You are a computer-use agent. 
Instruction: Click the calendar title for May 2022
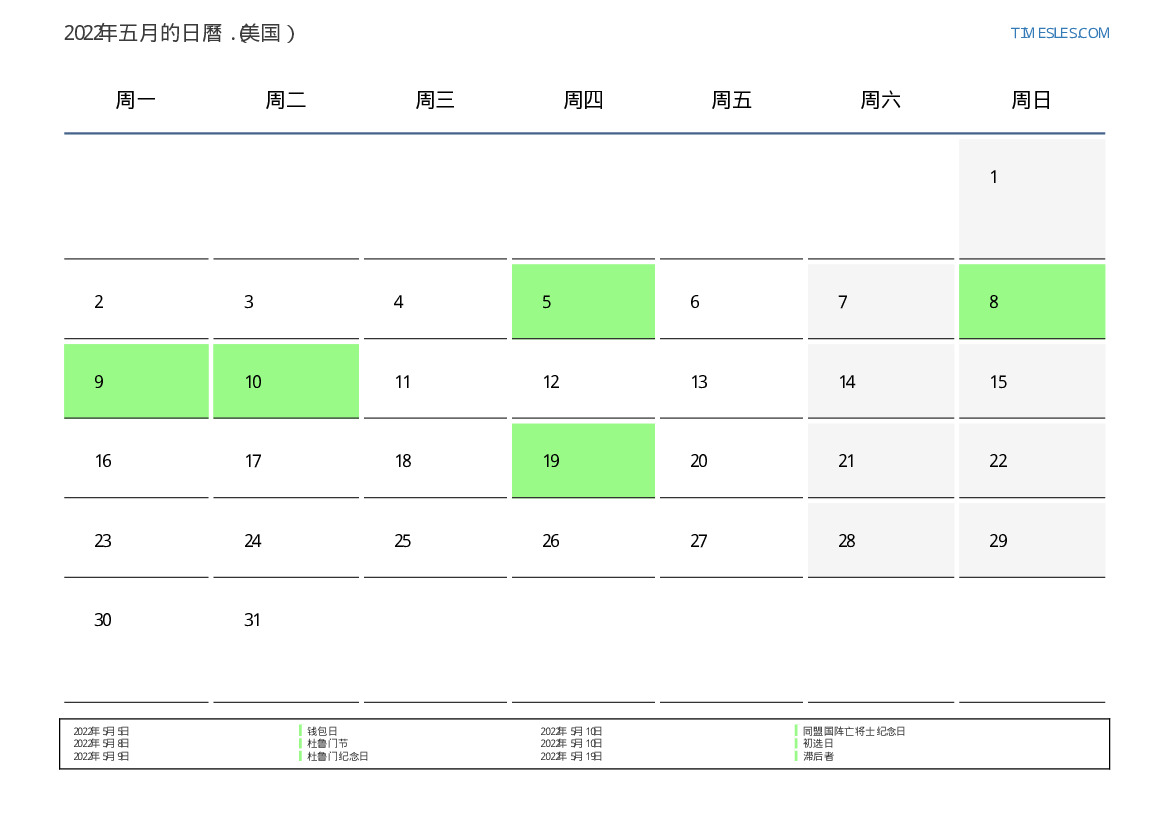[x=180, y=33]
